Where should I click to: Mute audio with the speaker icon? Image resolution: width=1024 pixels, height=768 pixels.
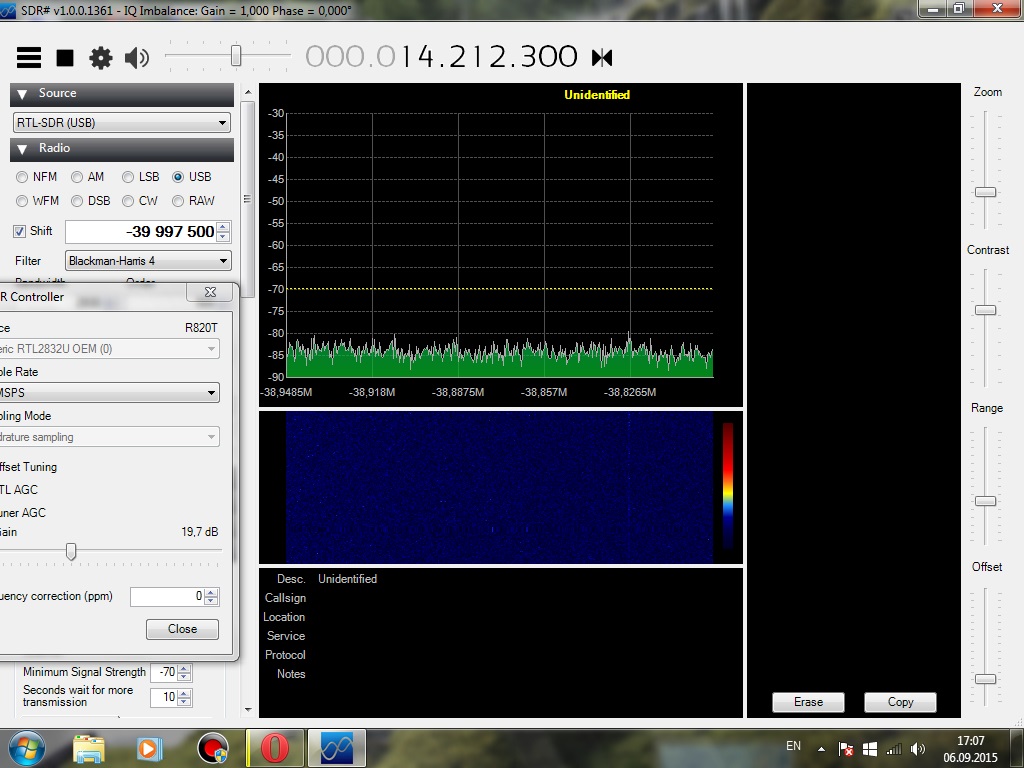point(136,58)
